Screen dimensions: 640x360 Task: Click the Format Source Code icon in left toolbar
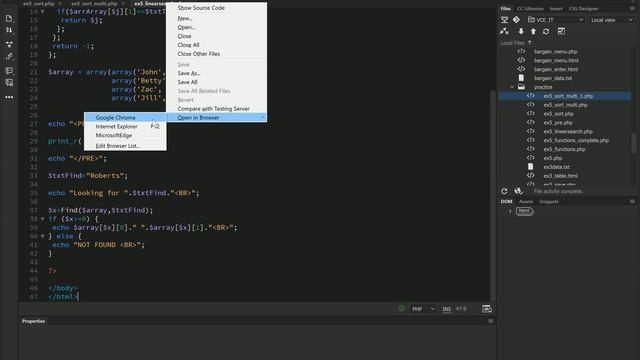click(9, 57)
